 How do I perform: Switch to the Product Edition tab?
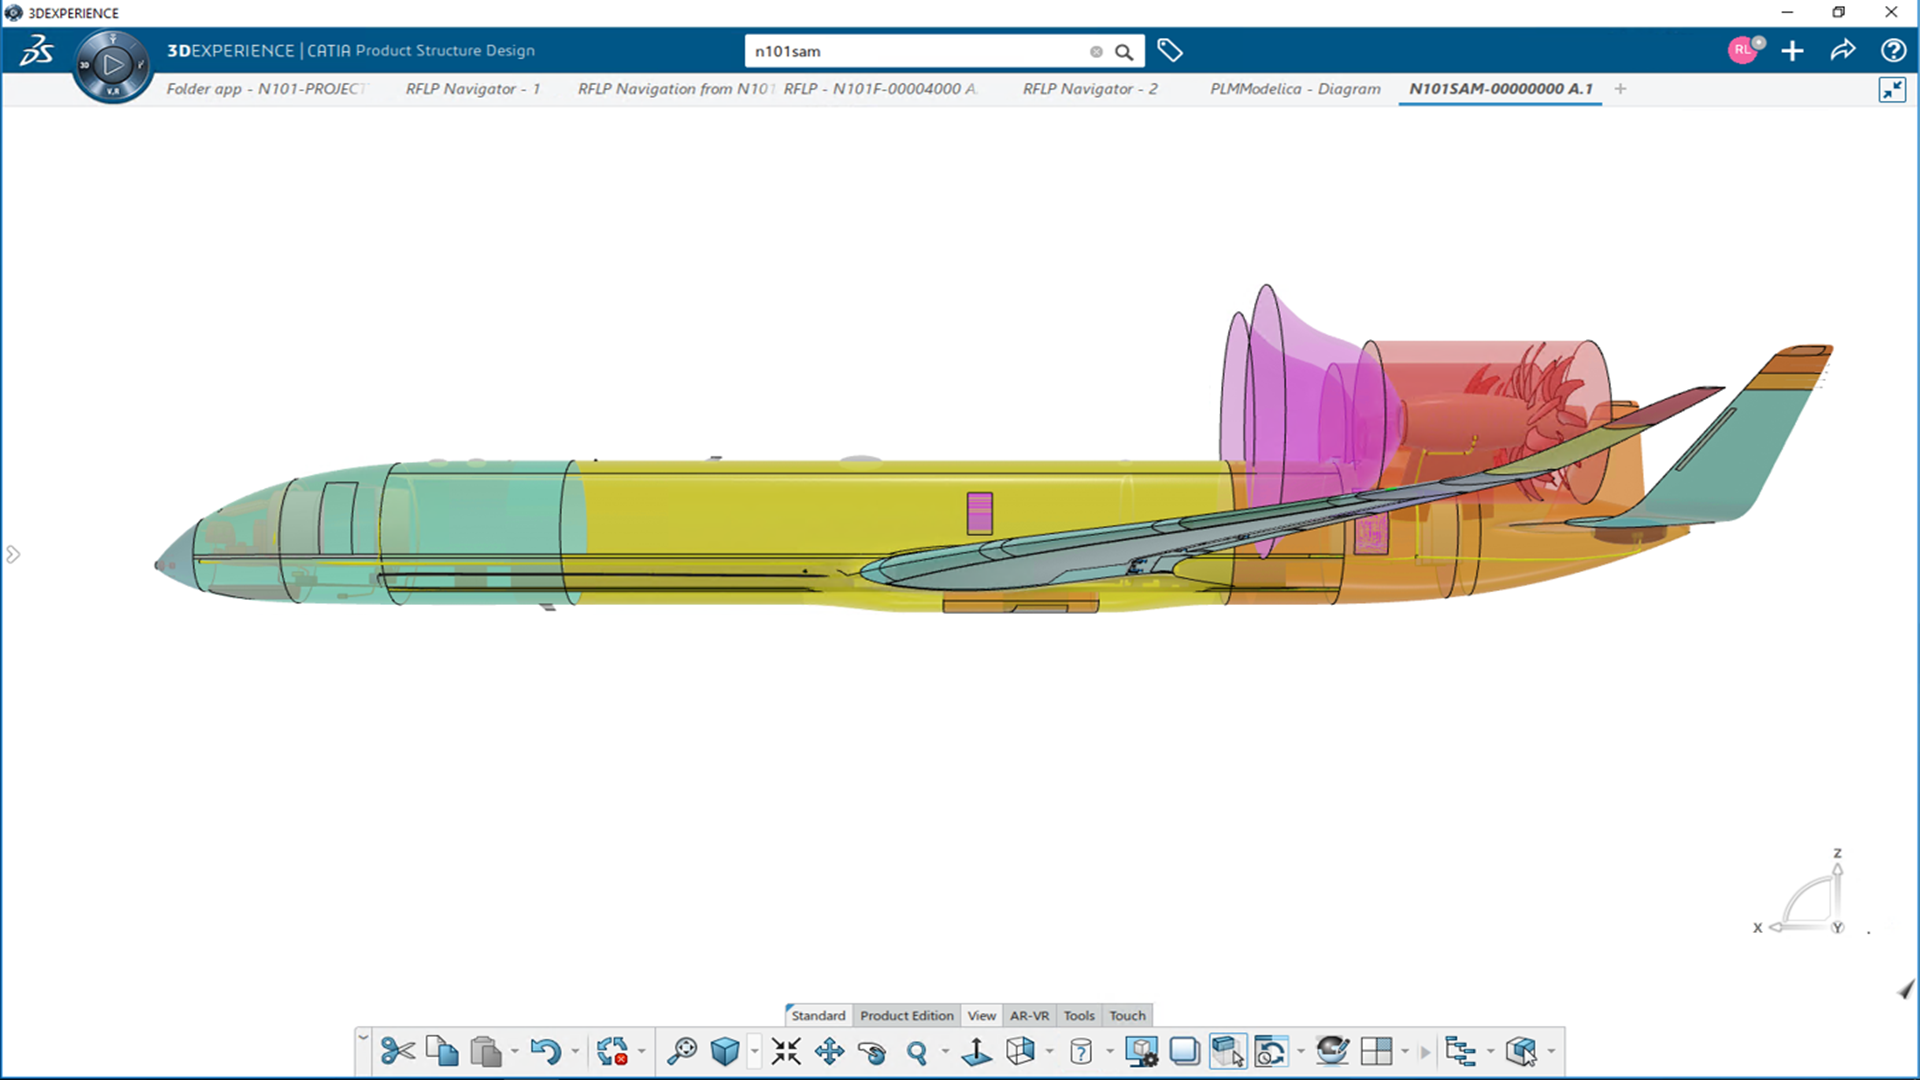pos(906,1015)
